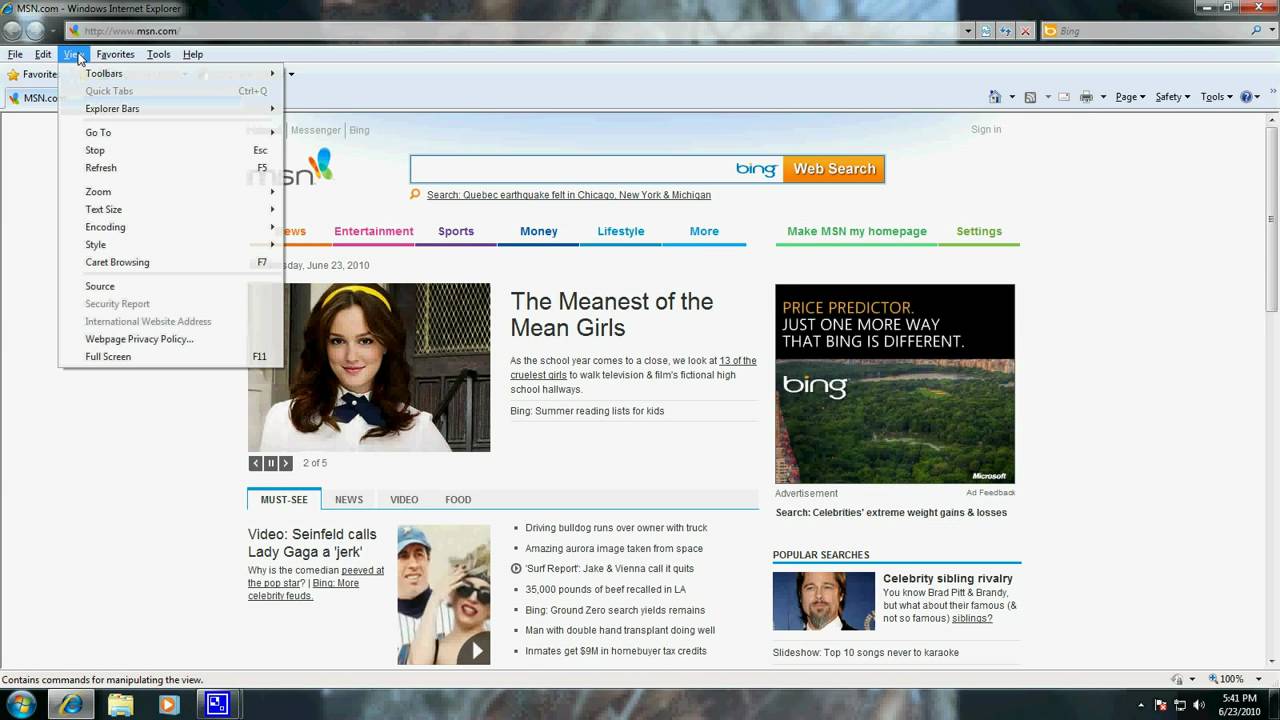Open the Text Size submenu
Screen dimensions: 1280x720
point(171,209)
